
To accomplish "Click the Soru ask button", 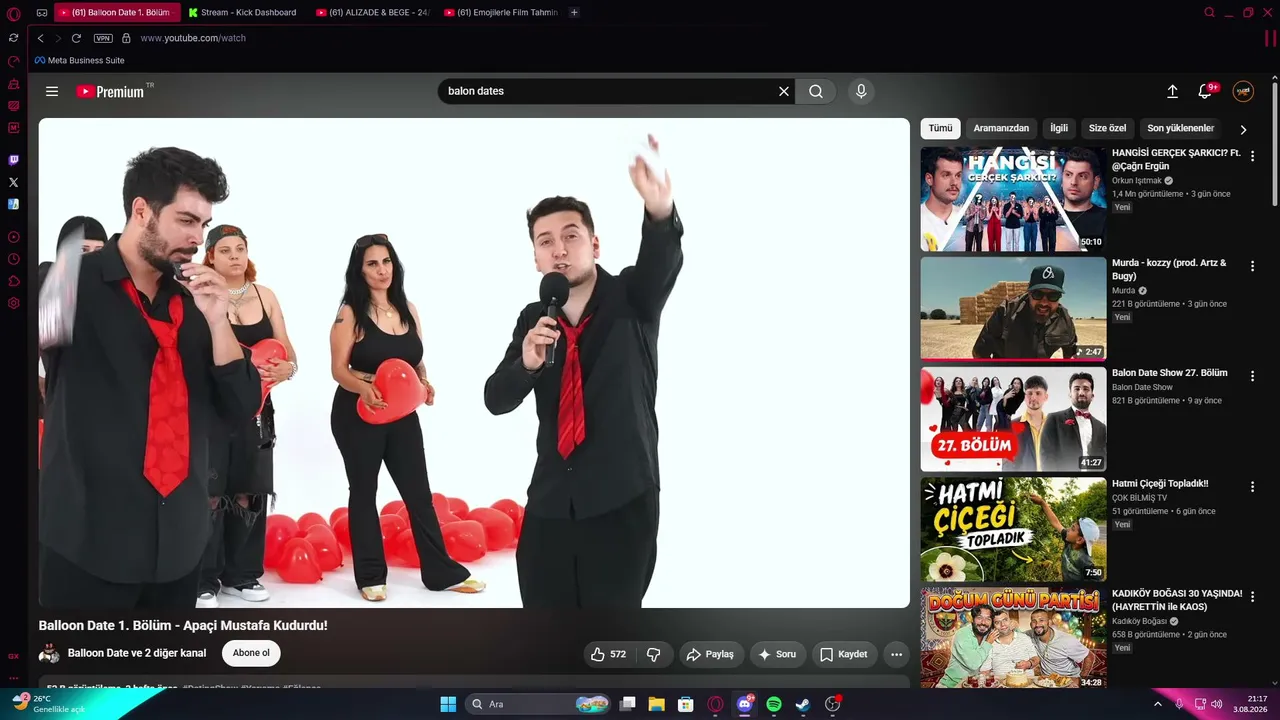I will click(x=778, y=654).
